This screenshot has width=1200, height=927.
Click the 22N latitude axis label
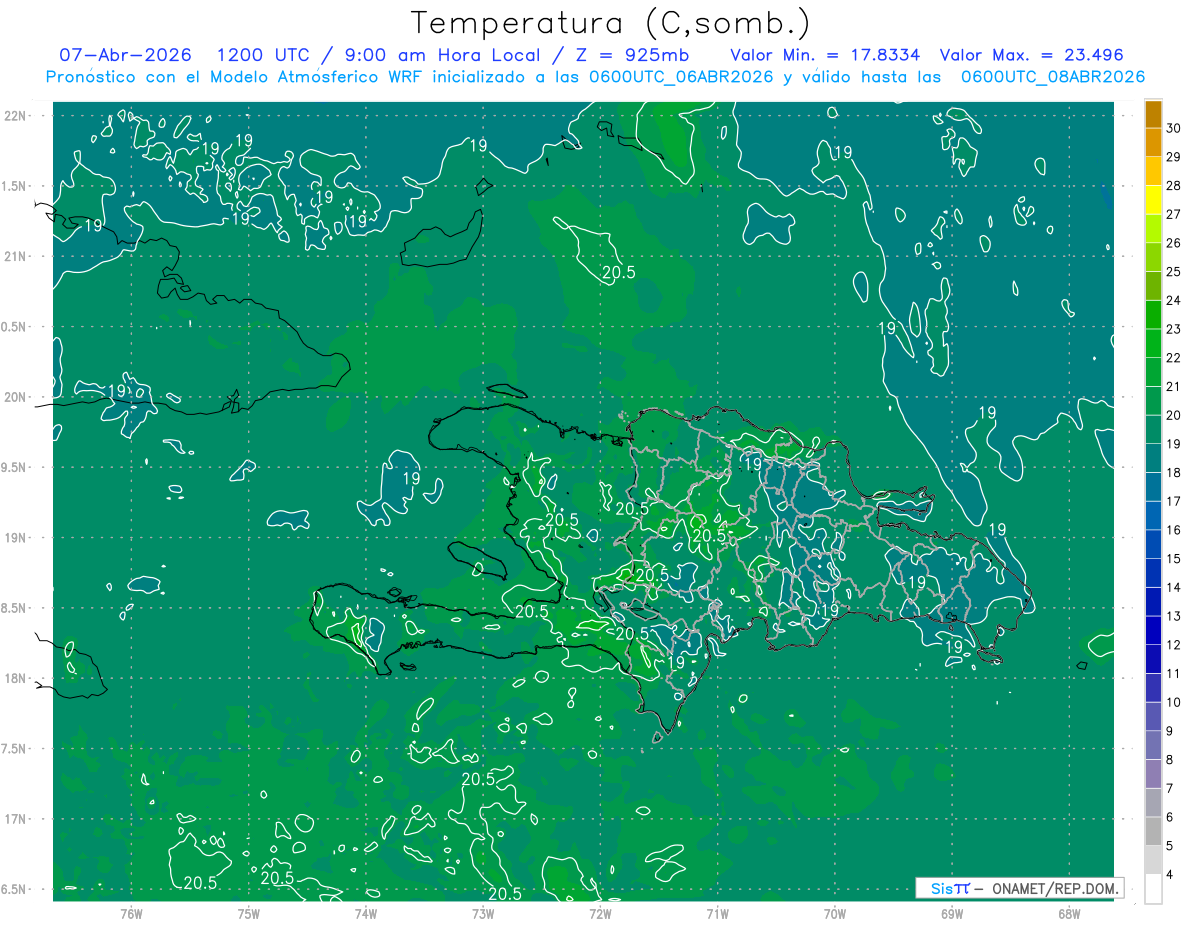click(16, 115)
